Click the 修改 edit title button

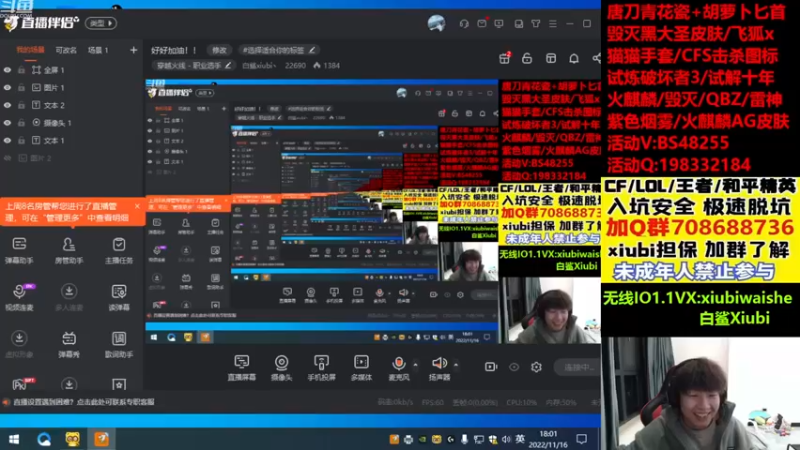point(219,50)
